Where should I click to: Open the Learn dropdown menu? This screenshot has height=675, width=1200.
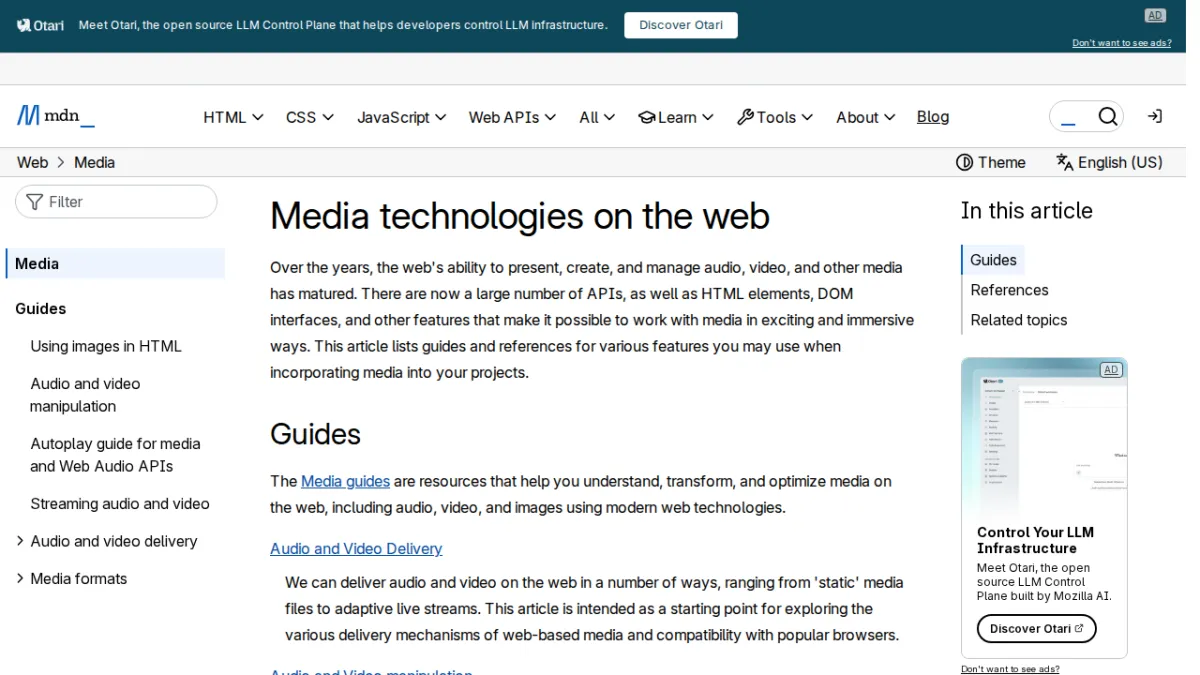pyautogui.click(x=676, y=117)
